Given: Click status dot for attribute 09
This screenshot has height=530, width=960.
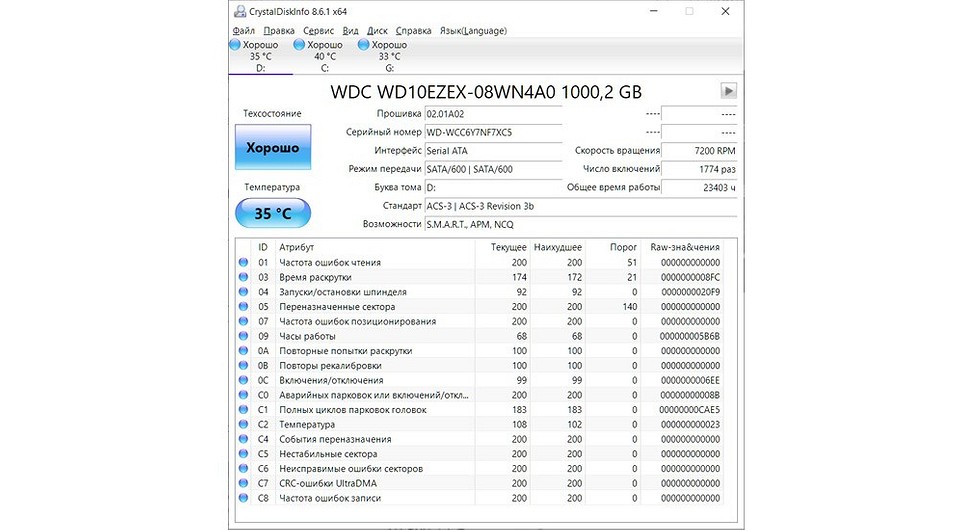Looking at the screenshot, I should click(243, 335).
